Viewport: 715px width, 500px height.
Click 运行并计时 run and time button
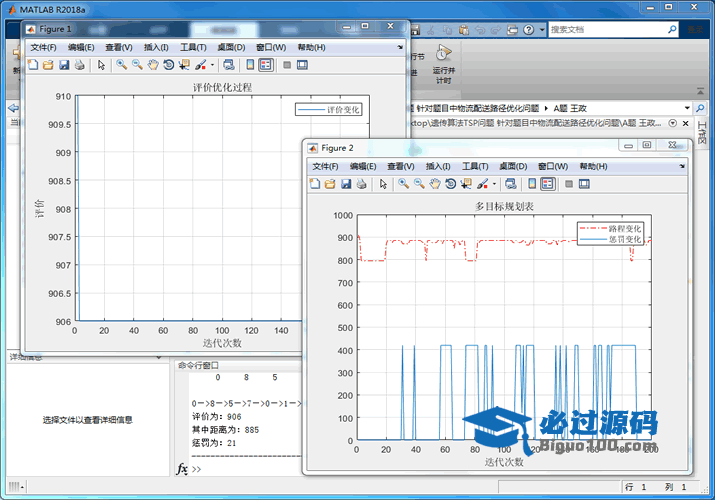pyautogui.click(x=443, y=64)
